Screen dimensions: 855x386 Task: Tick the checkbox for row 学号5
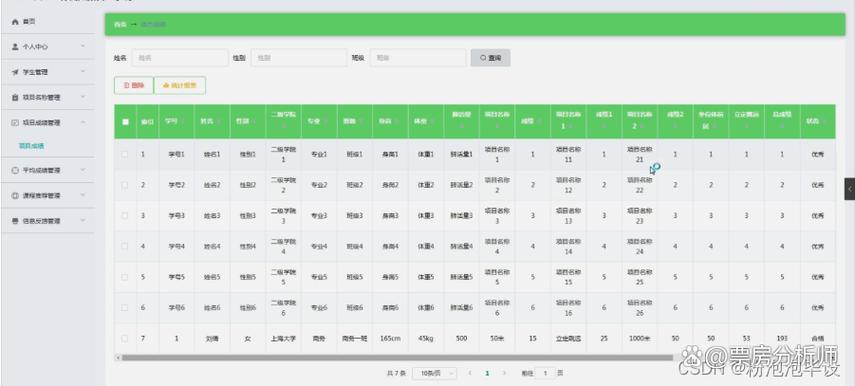(125, 277)
